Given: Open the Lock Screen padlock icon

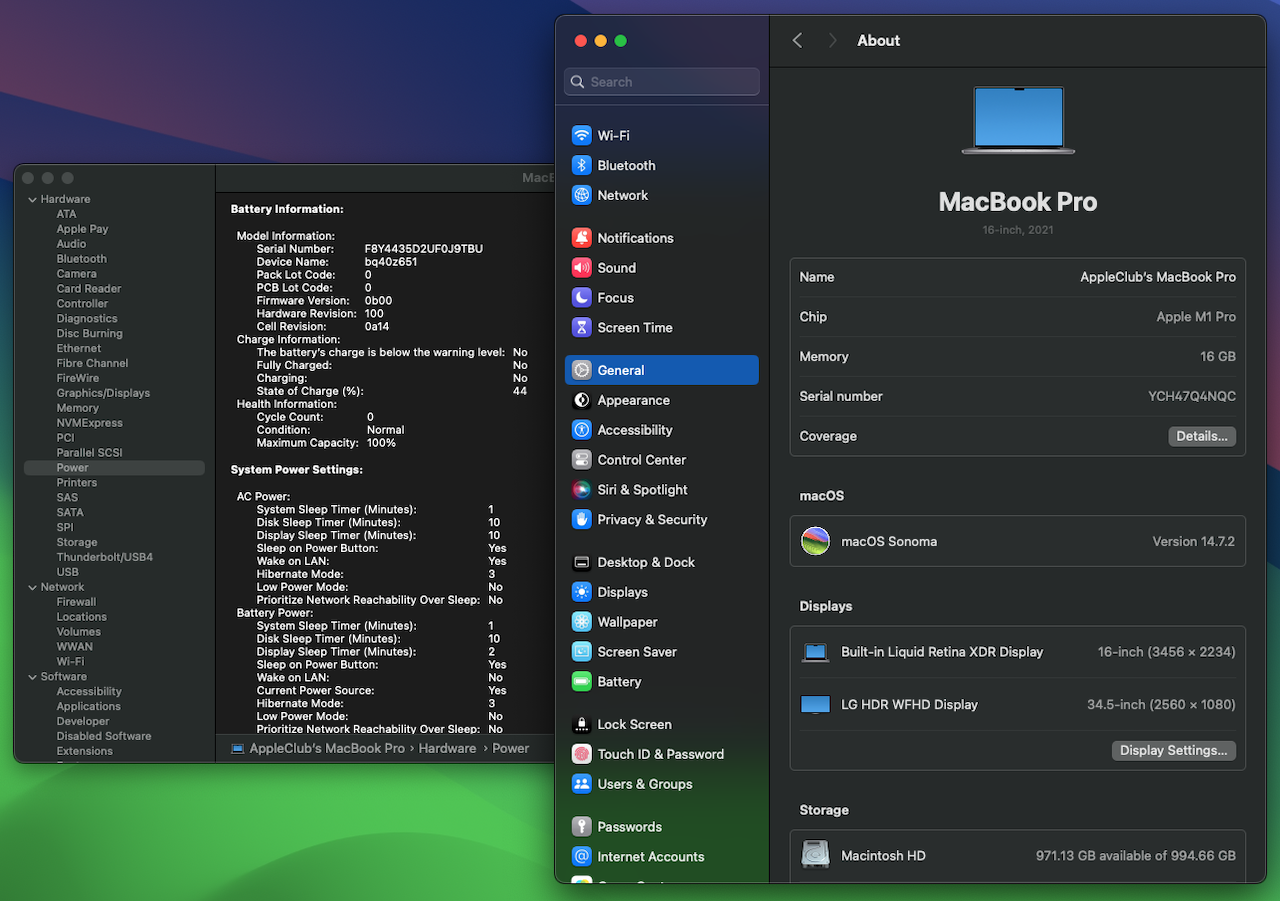Looking at the screenshot, I should [581, 724].
